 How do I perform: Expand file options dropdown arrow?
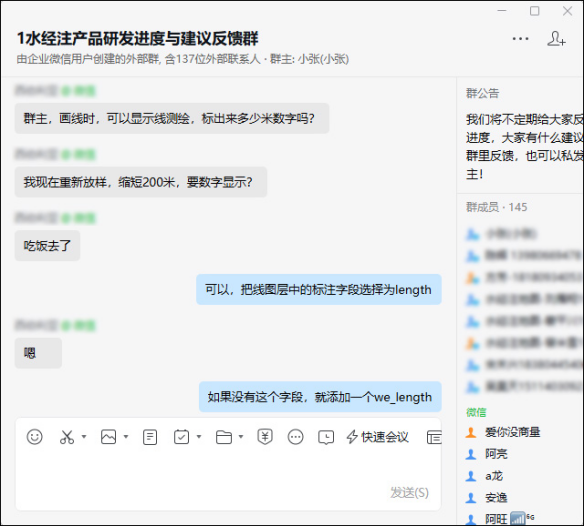241,436
